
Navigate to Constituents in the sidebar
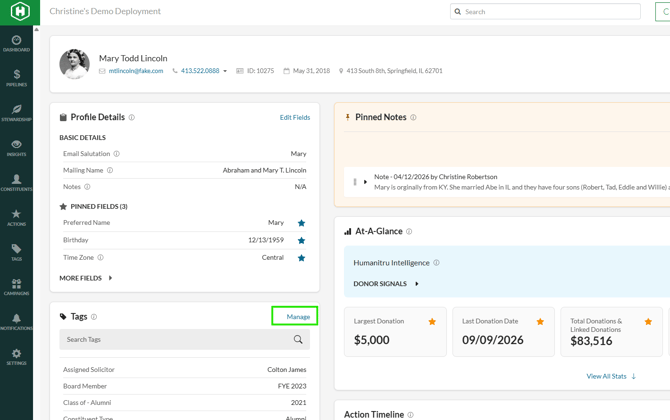[x=16, y=183]
